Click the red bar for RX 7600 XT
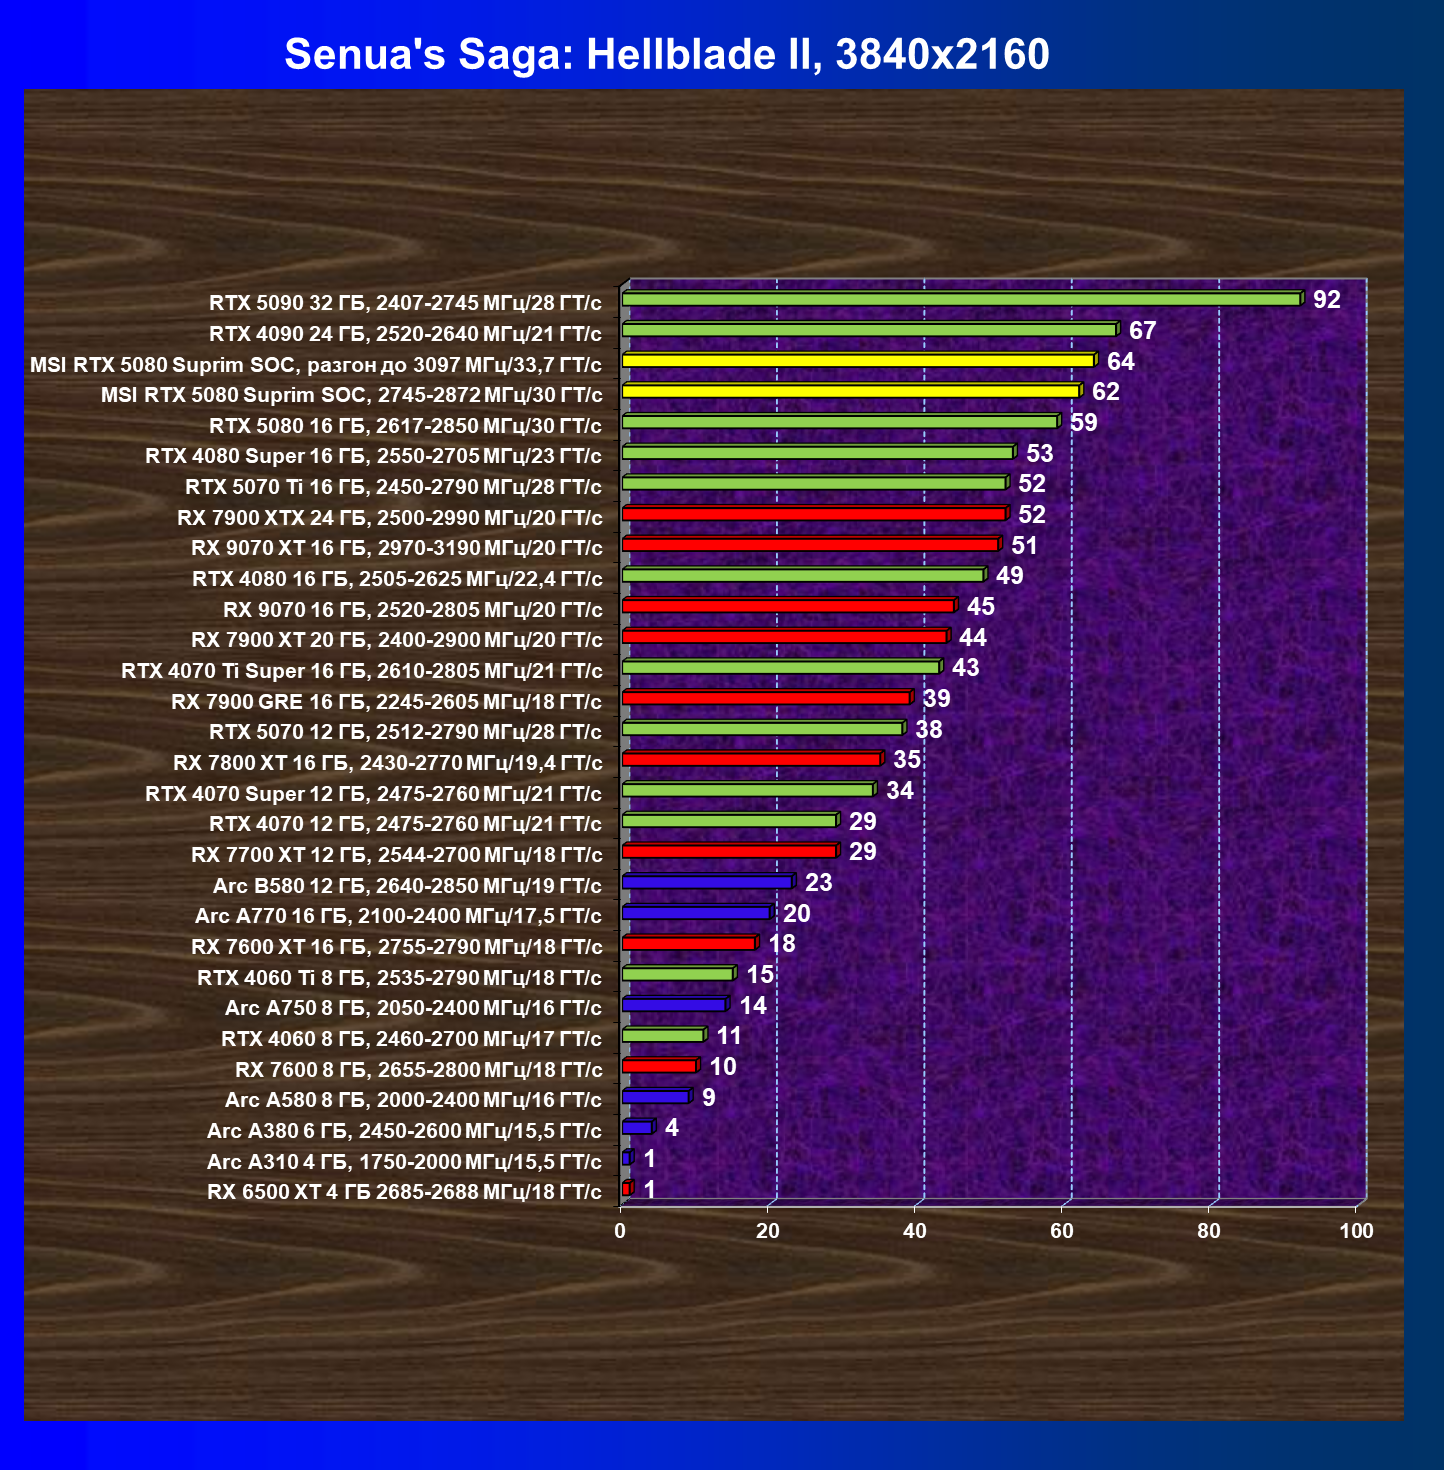 pos(690,943)
